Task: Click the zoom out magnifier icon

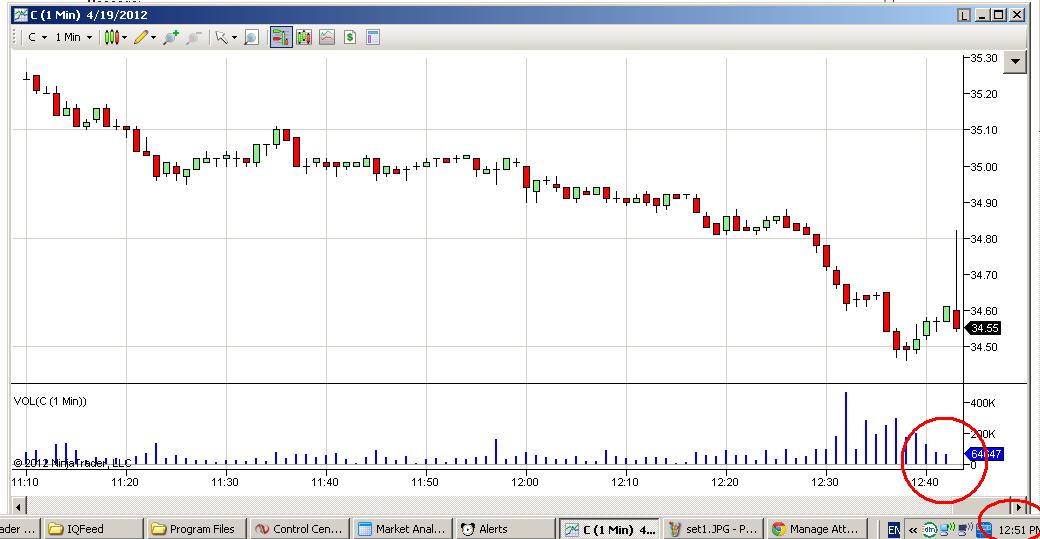Action: click(x=194, y=38)
